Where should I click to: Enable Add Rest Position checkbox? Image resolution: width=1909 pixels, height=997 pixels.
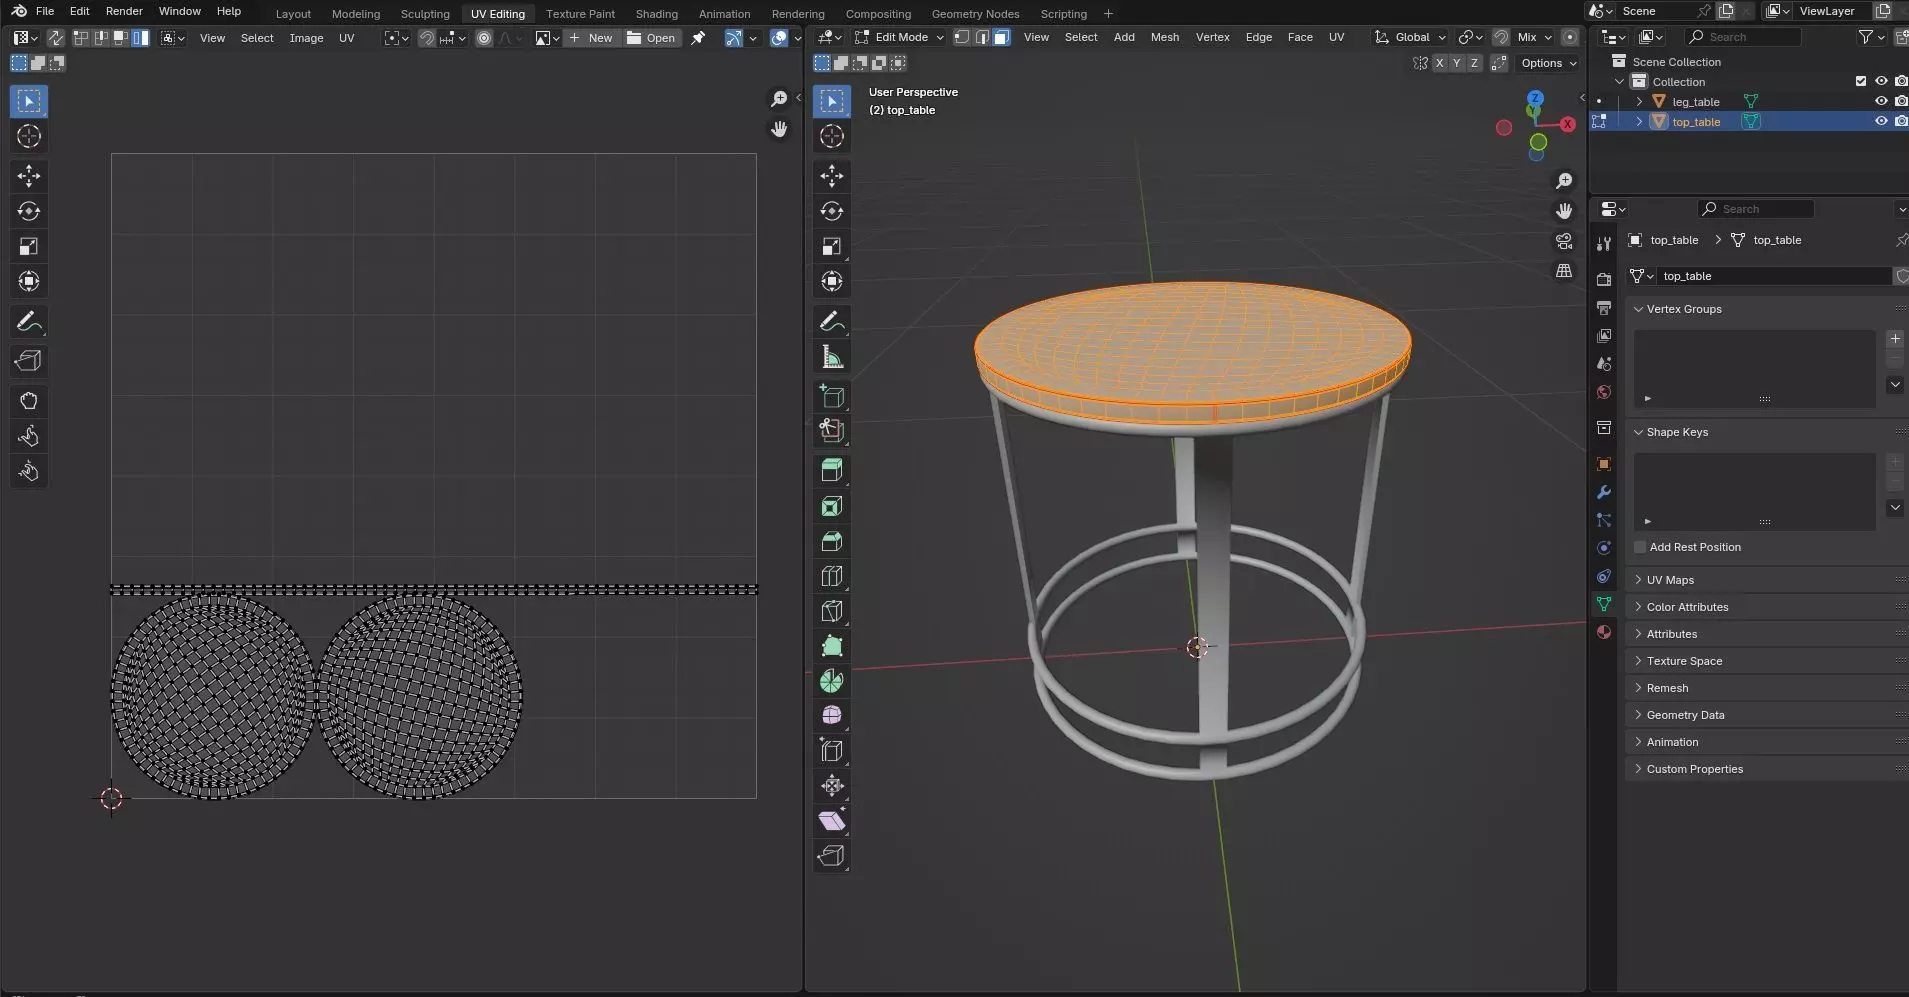[x=1640, y=547]
